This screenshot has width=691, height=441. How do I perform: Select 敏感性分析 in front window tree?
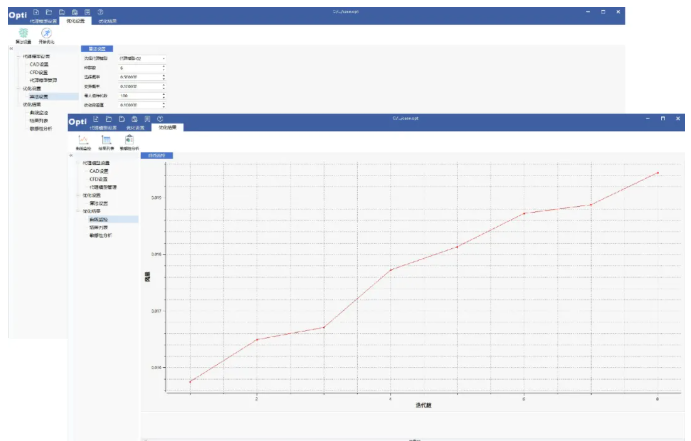[x=101, y=236]
